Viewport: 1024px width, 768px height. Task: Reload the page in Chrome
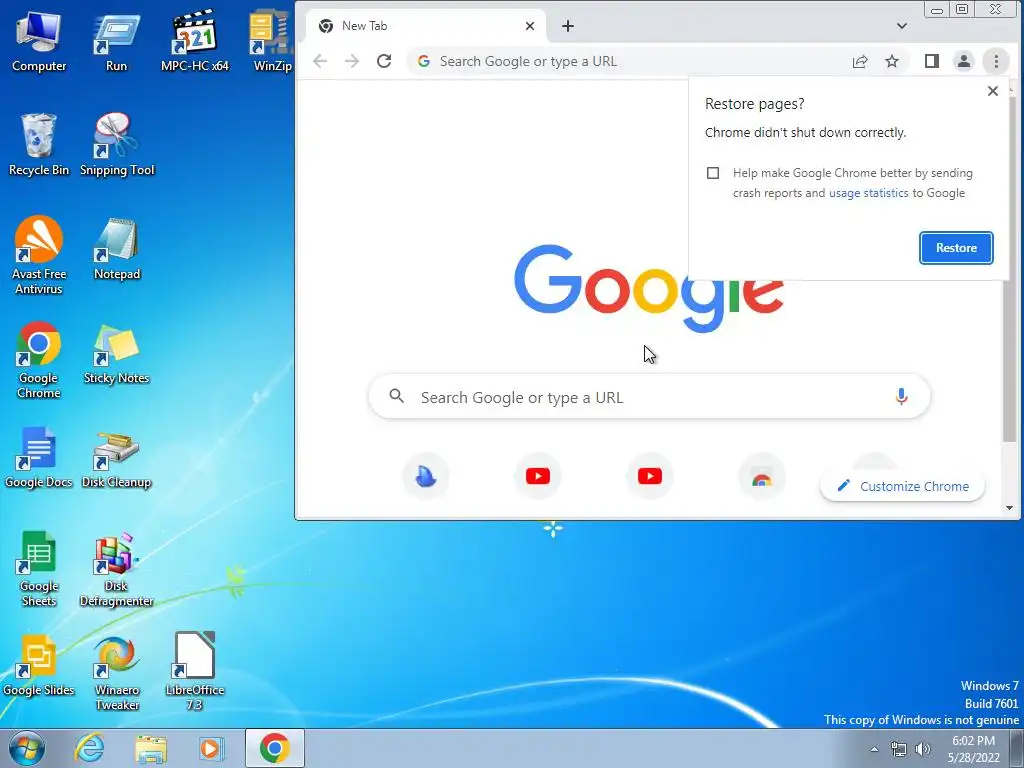click(384, 61)
